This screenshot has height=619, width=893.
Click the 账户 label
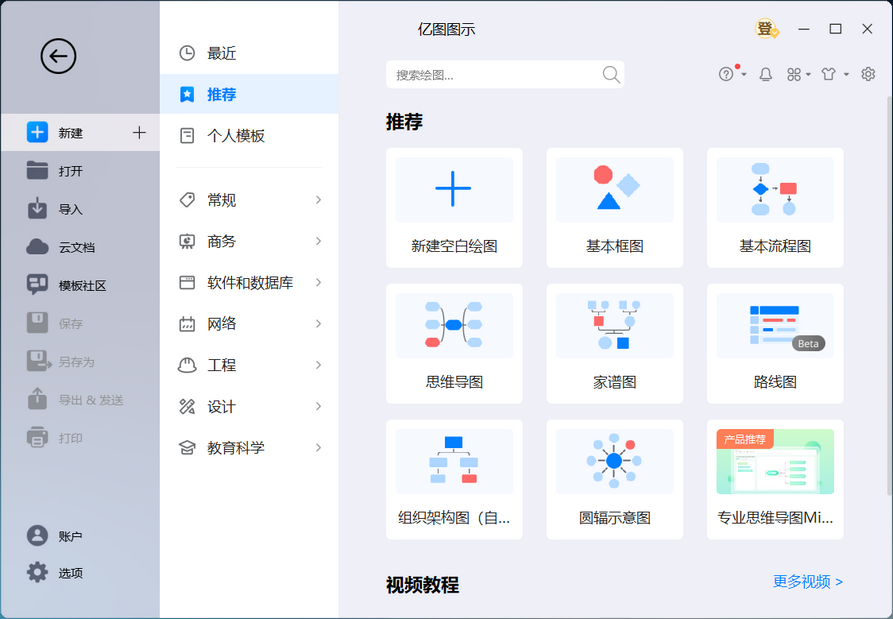(x=71, y=536)
